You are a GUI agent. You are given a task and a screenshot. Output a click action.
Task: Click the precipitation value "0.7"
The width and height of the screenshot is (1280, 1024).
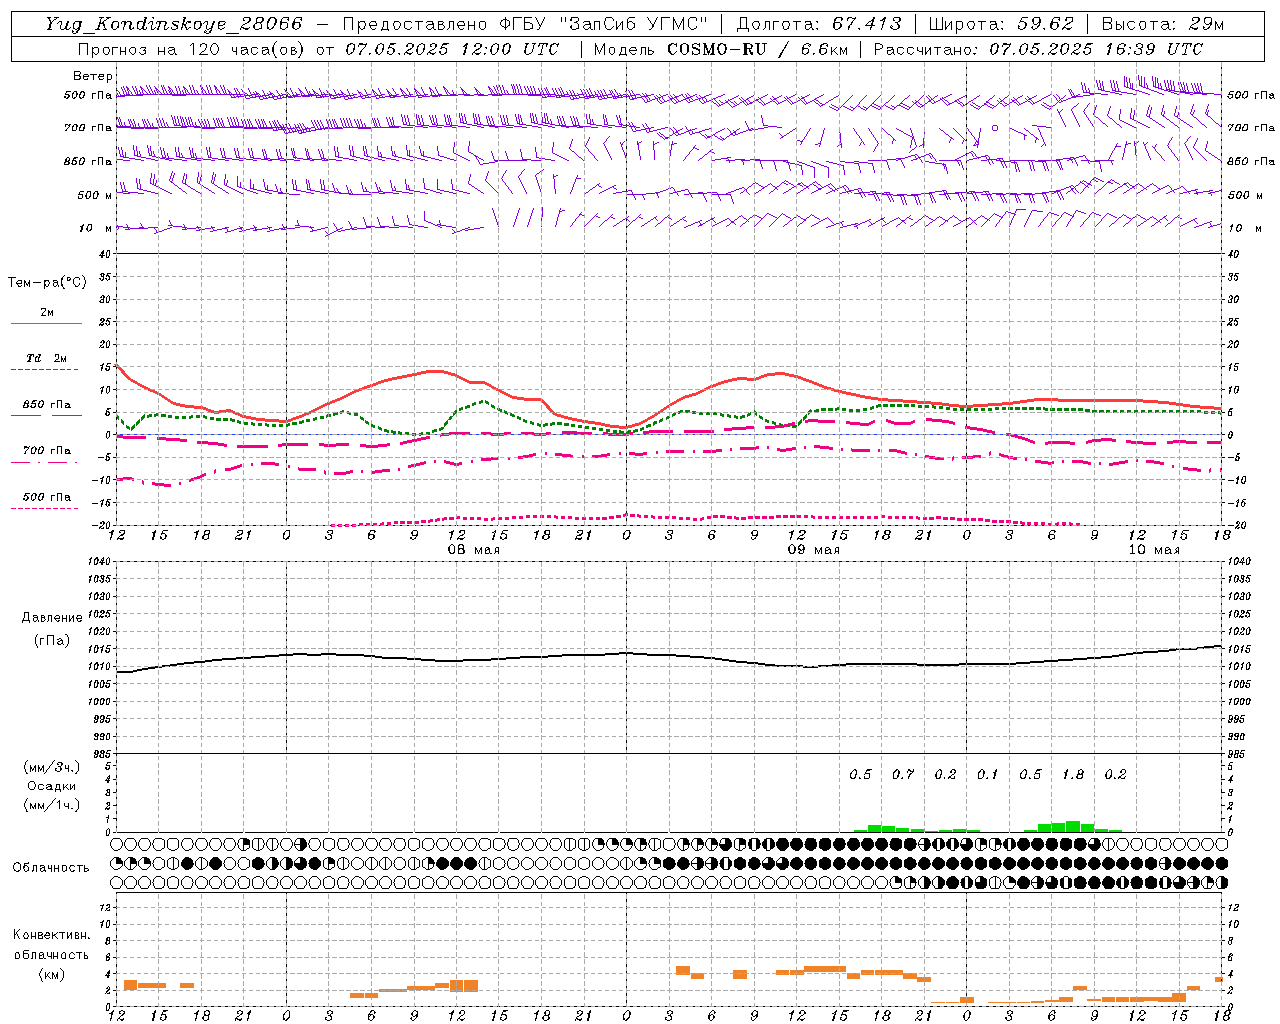pyautogui.click(x=903, y=774)
